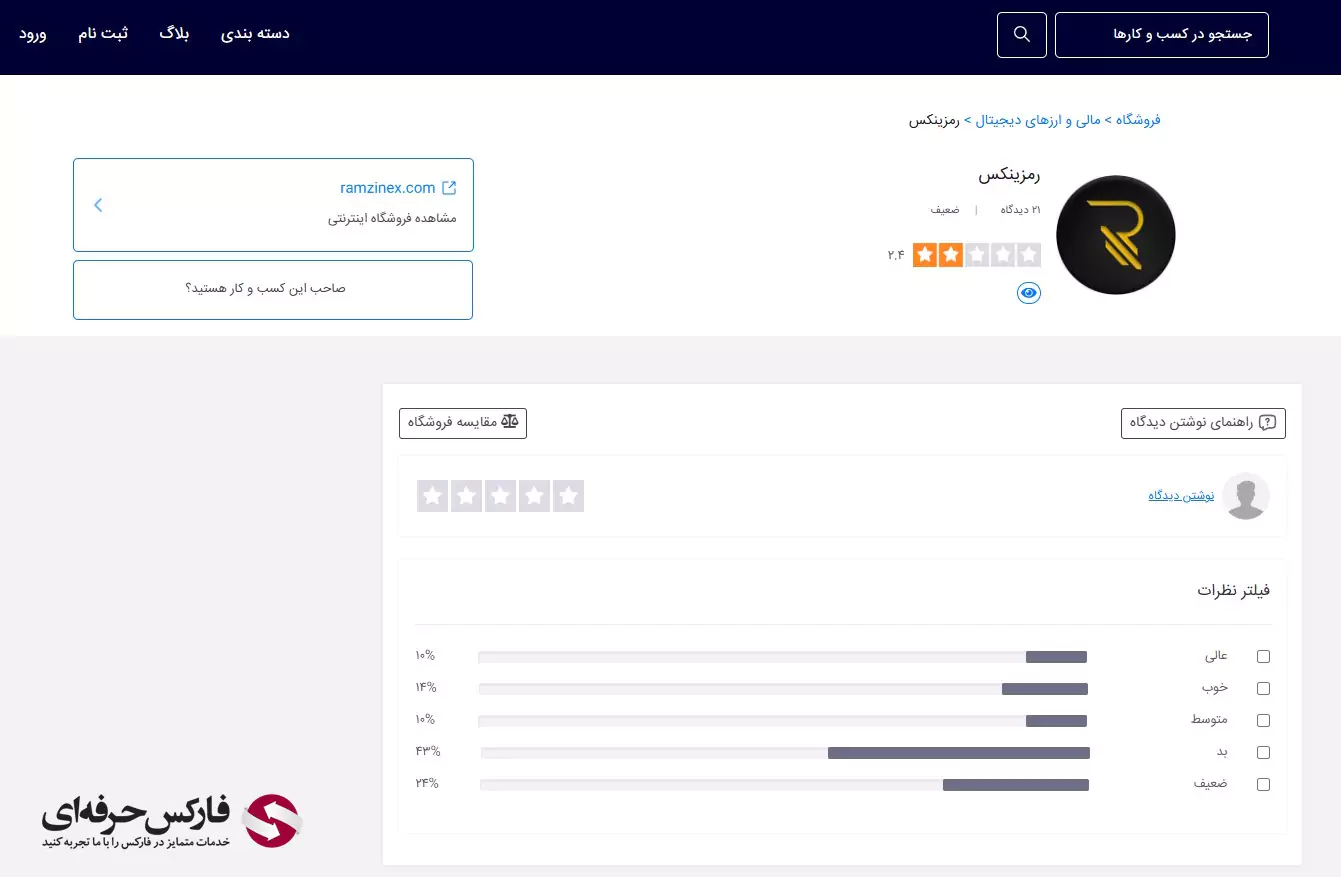
Task: Click the مشاهده فروشگاه اینترنتی text
Action: click(x=392, y=218)
